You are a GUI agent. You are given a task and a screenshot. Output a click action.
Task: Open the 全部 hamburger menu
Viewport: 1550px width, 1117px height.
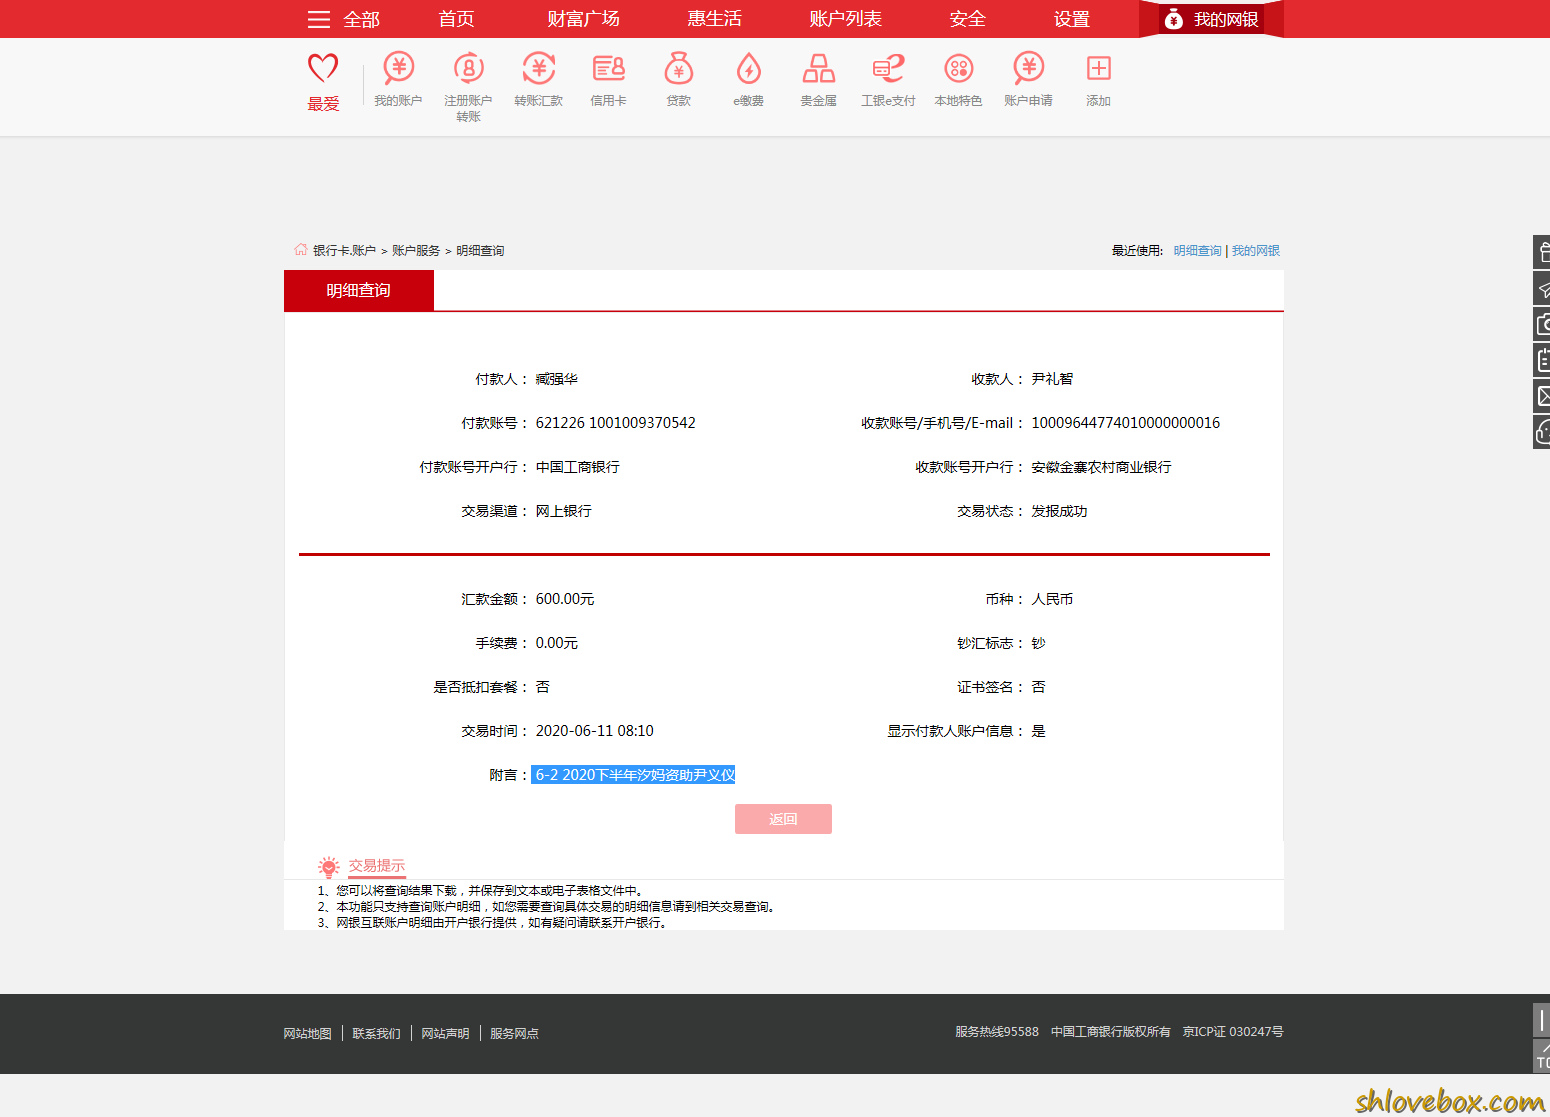pyautogui.click(x=343, y=19)
